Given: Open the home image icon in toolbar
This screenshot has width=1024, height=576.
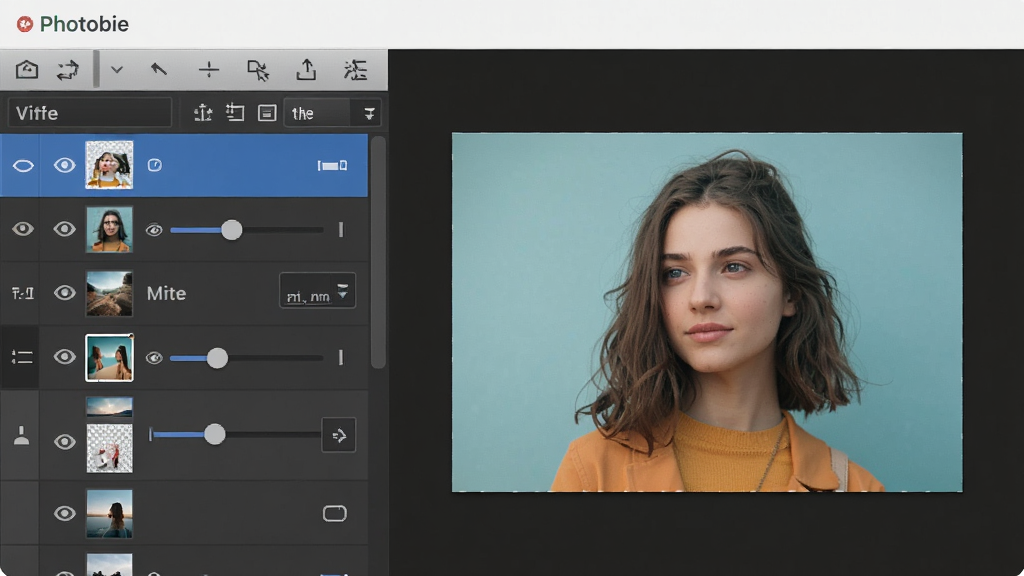Looking at the screenshot, I should 27,69.
